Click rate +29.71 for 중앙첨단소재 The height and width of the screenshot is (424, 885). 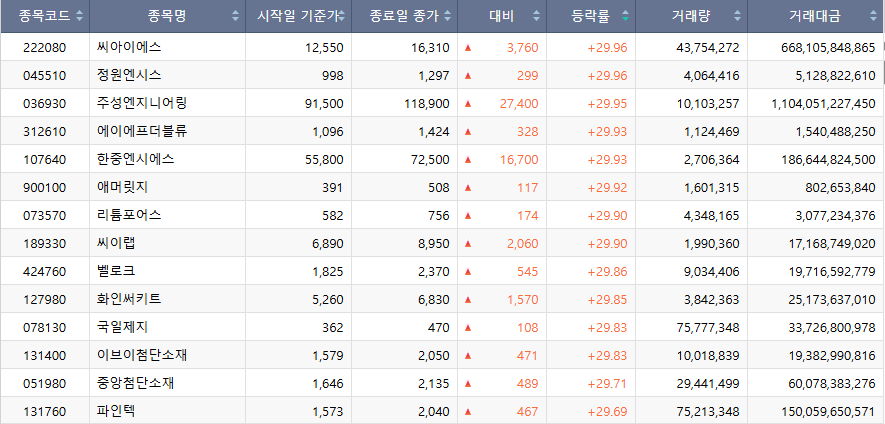pos(607,384)
